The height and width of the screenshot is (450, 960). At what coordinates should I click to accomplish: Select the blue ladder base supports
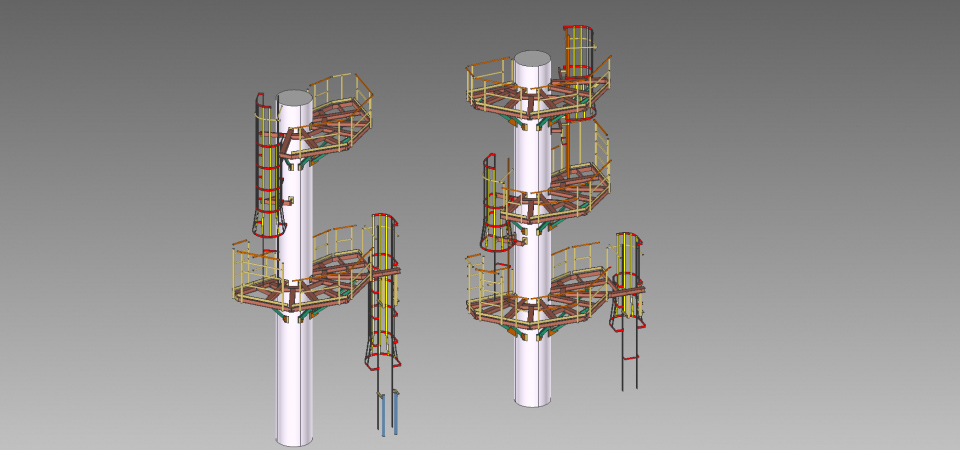click(387, 412)
